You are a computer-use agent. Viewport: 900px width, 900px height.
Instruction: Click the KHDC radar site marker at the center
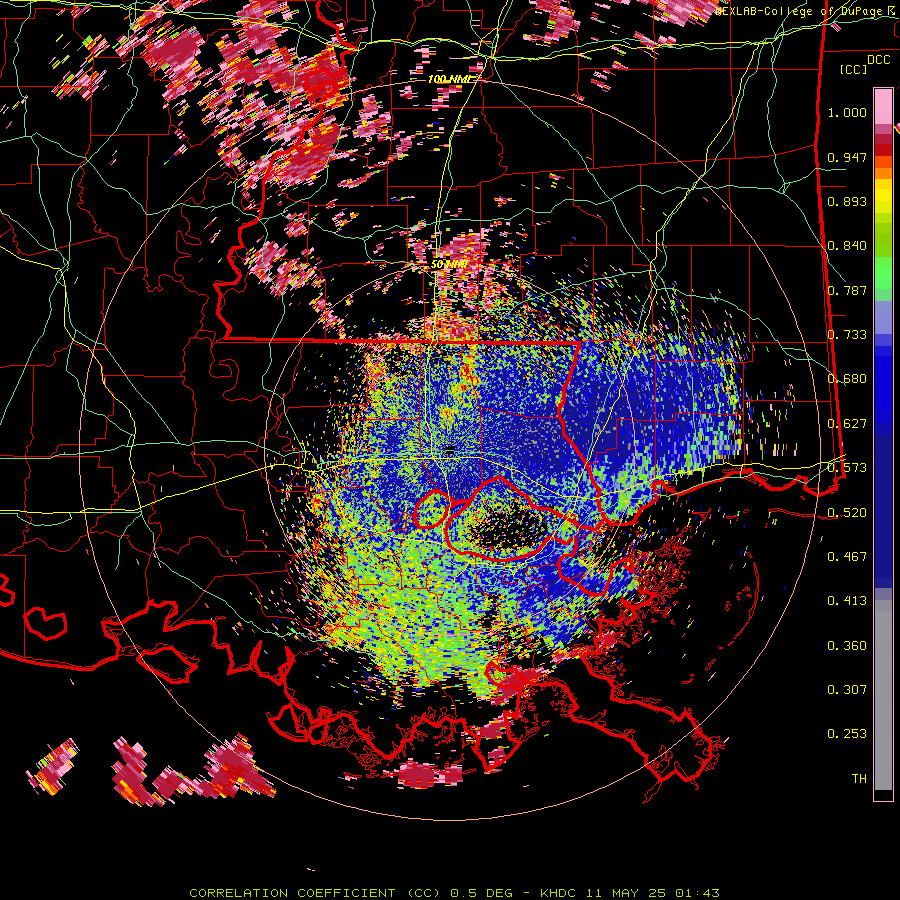tap(450, 448)
